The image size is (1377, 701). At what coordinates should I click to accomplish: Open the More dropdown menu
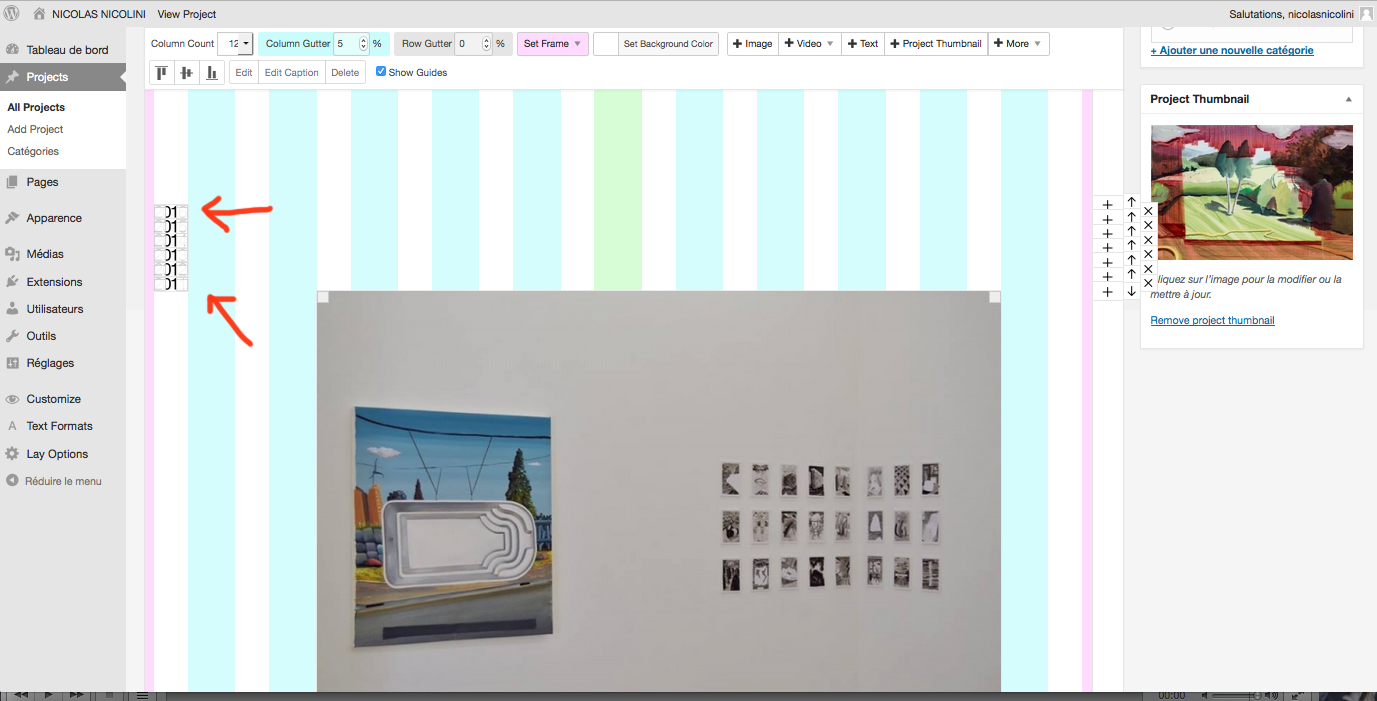(1018, 44)
